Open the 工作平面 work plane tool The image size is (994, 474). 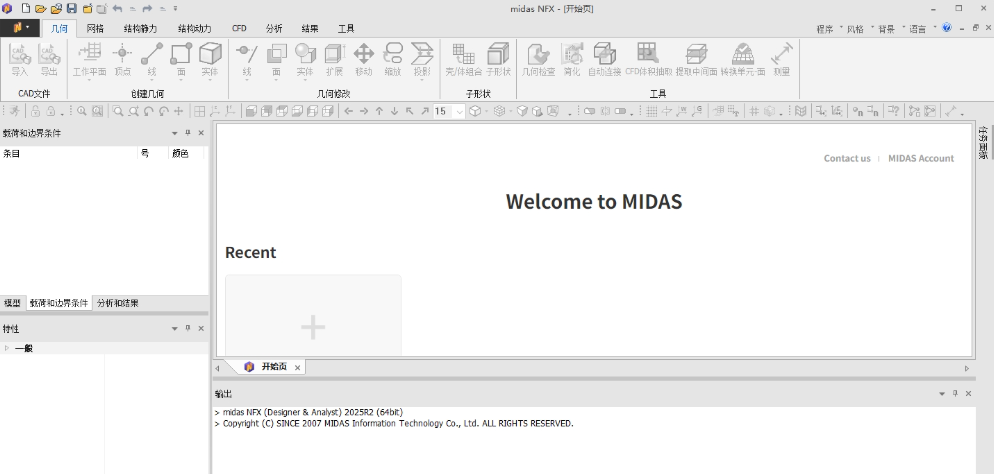pyautogui.click(x=89, y=61)
